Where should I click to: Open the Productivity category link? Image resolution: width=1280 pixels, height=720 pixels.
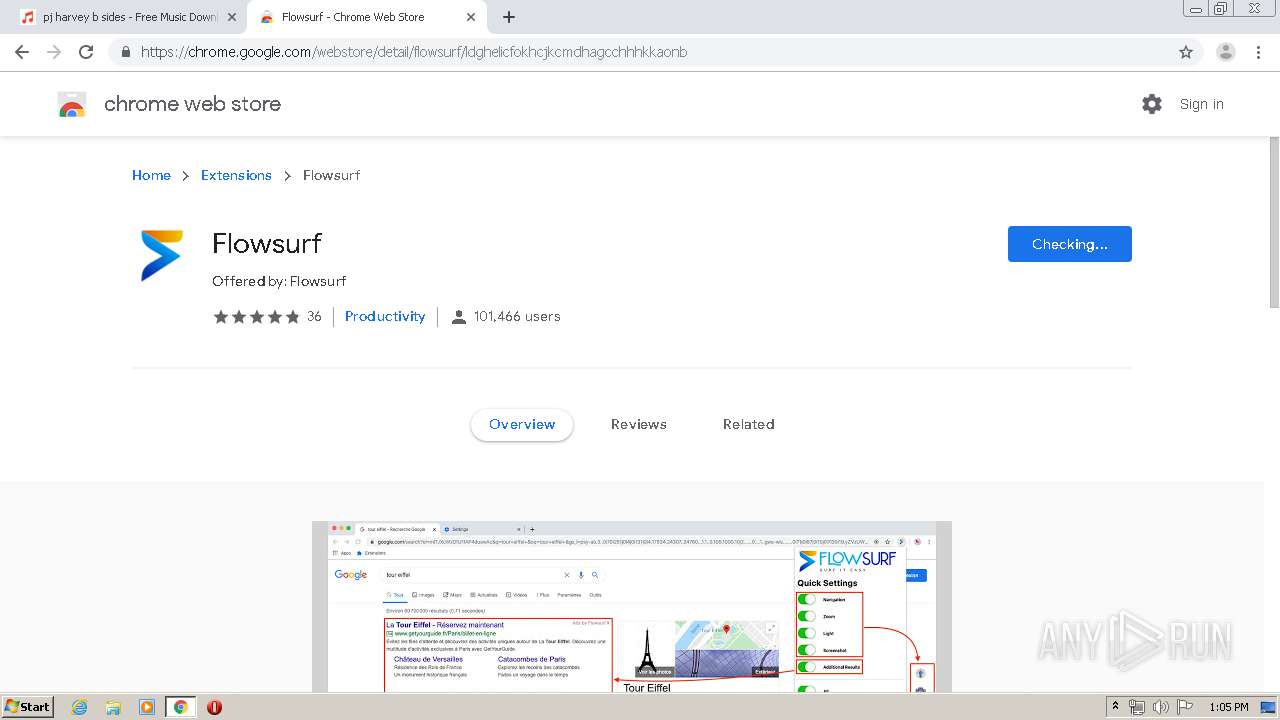(x=385, y=316)
